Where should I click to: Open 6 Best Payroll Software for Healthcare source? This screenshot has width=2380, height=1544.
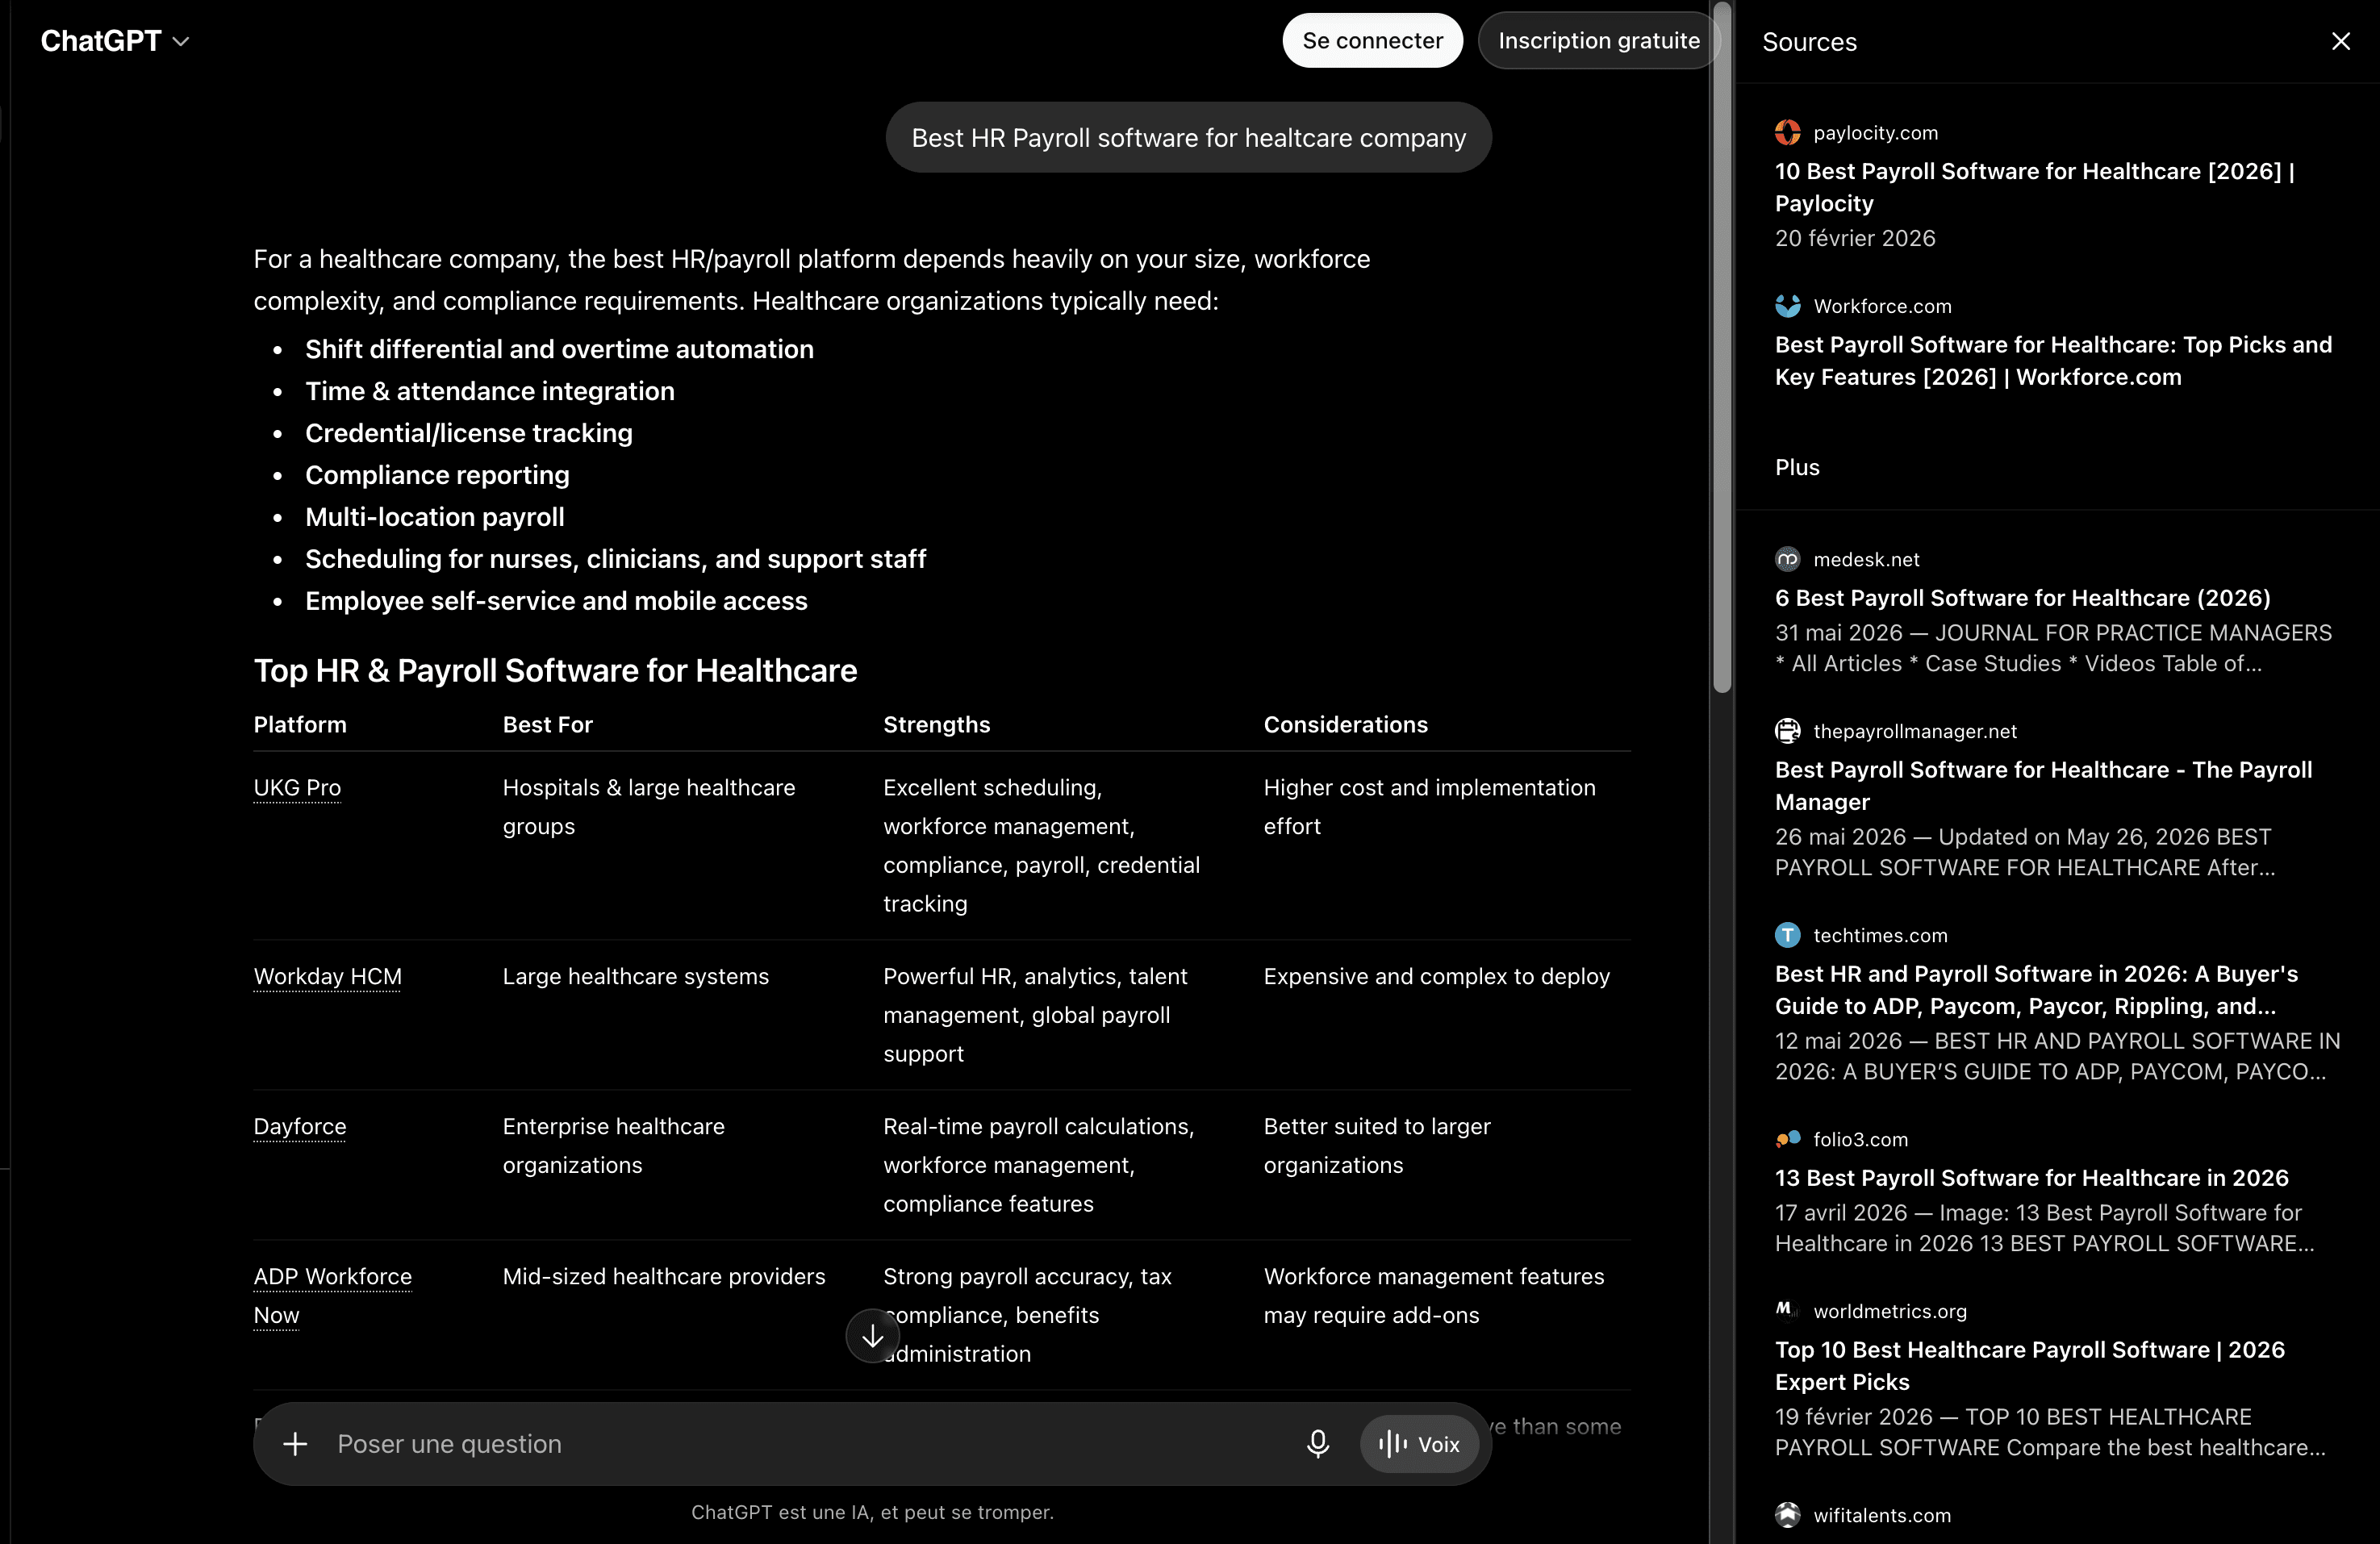[2022, 598]
